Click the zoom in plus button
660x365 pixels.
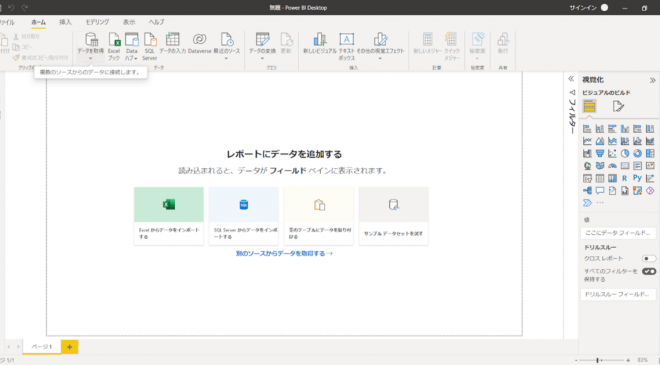[628, 360]
